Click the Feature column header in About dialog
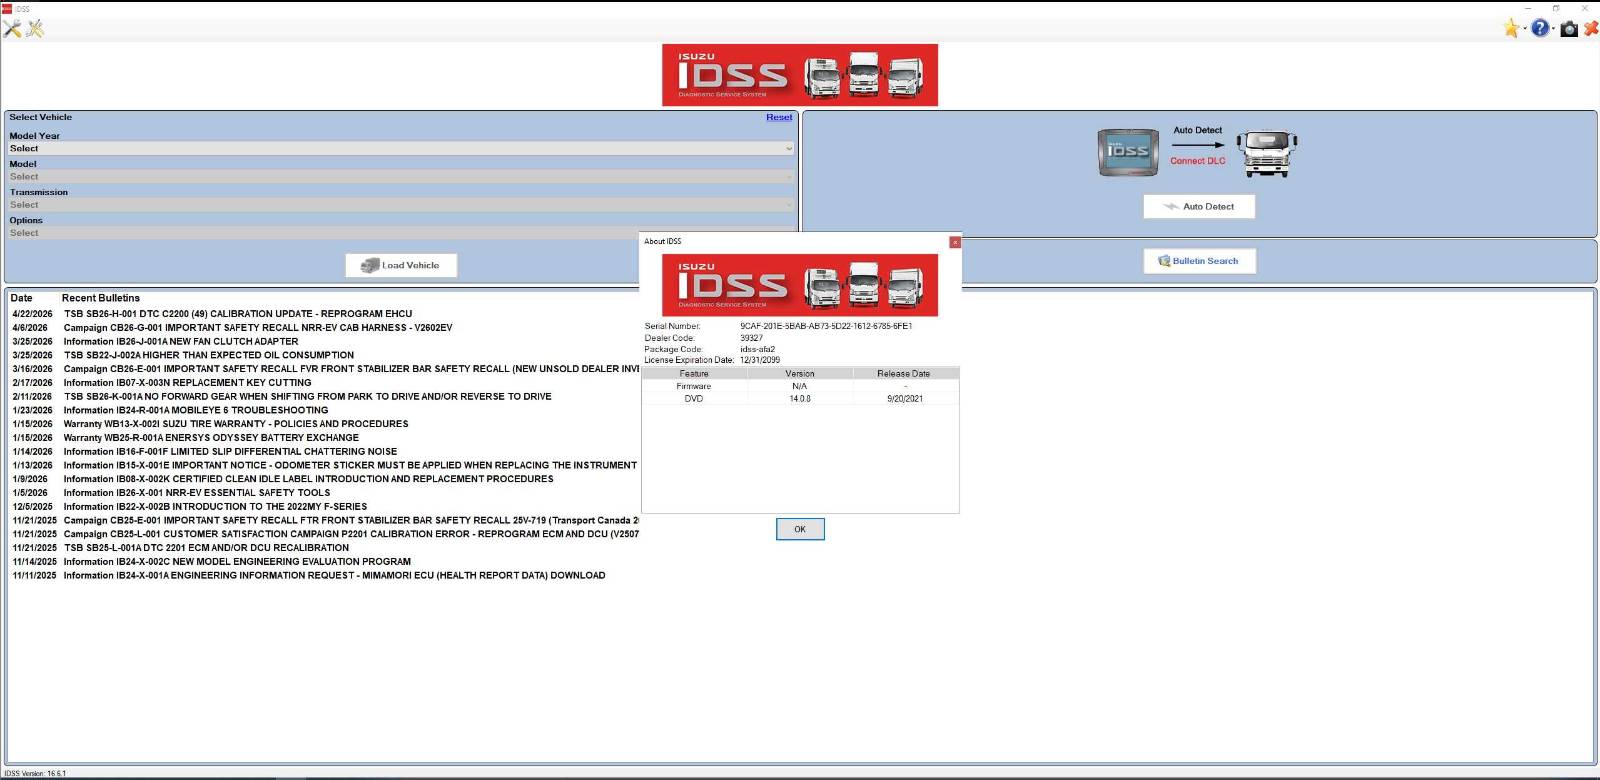The width and height of the screenshot is (1600, 780). click(694, 373)
